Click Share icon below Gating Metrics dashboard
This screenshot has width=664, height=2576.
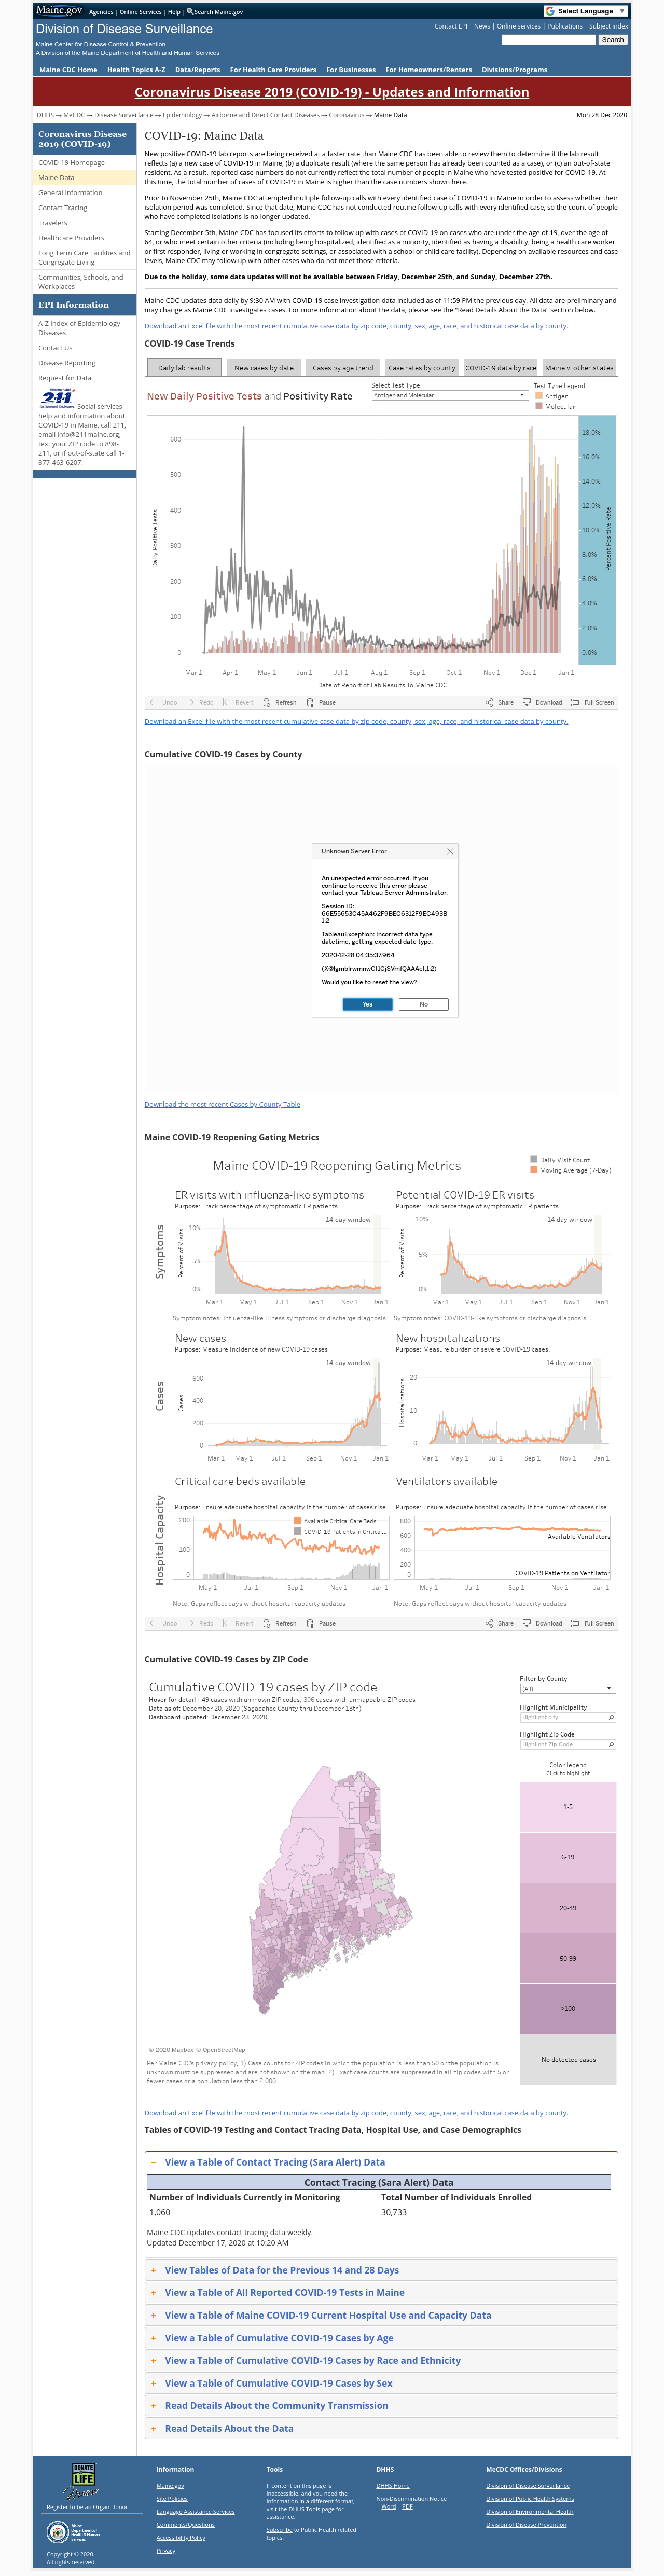(489, 1623)
